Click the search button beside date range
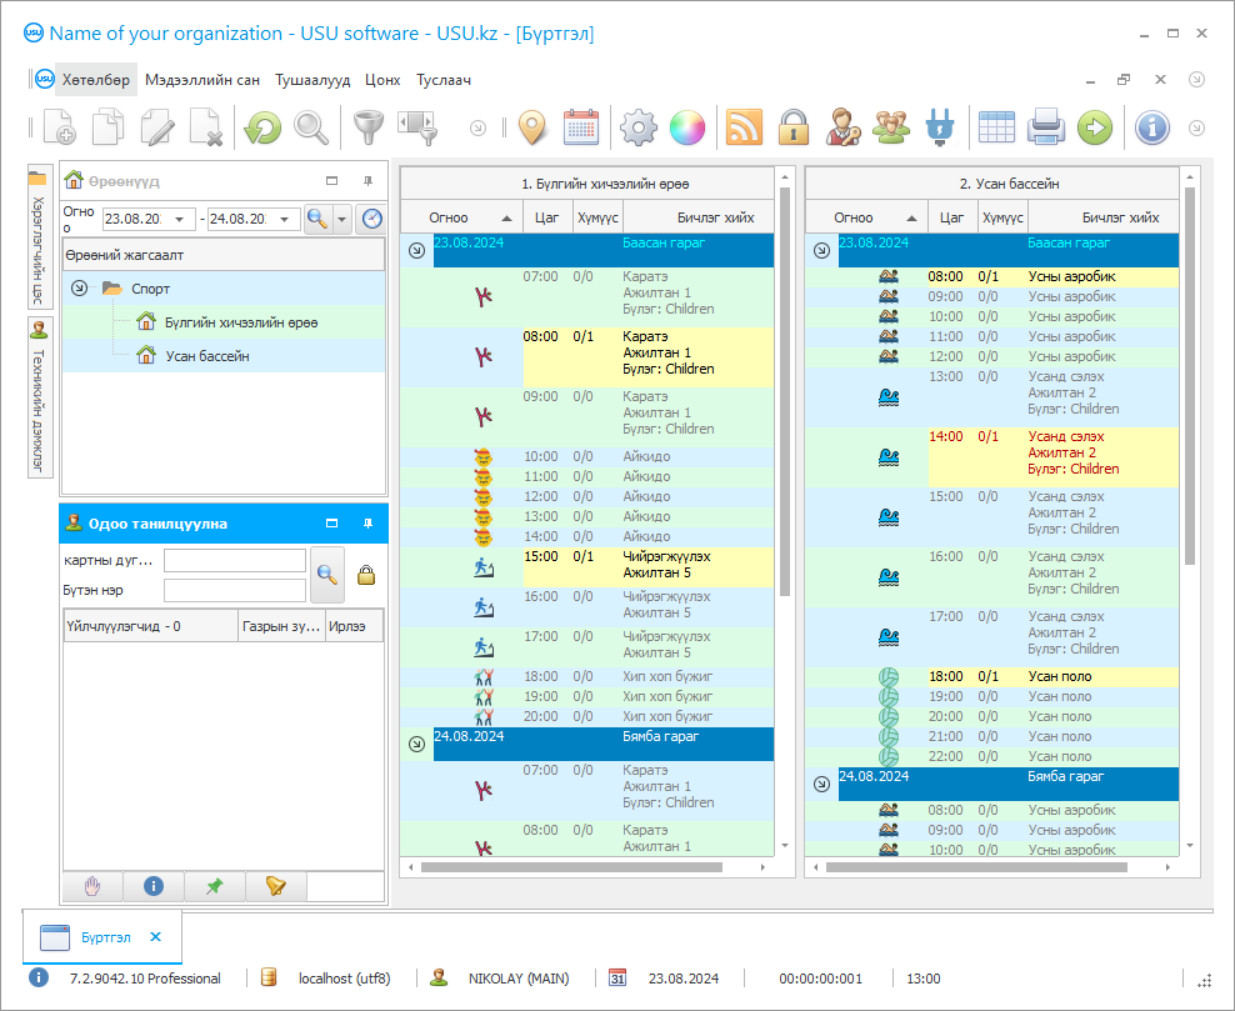1235x1011 pixels. coord(317,219)
